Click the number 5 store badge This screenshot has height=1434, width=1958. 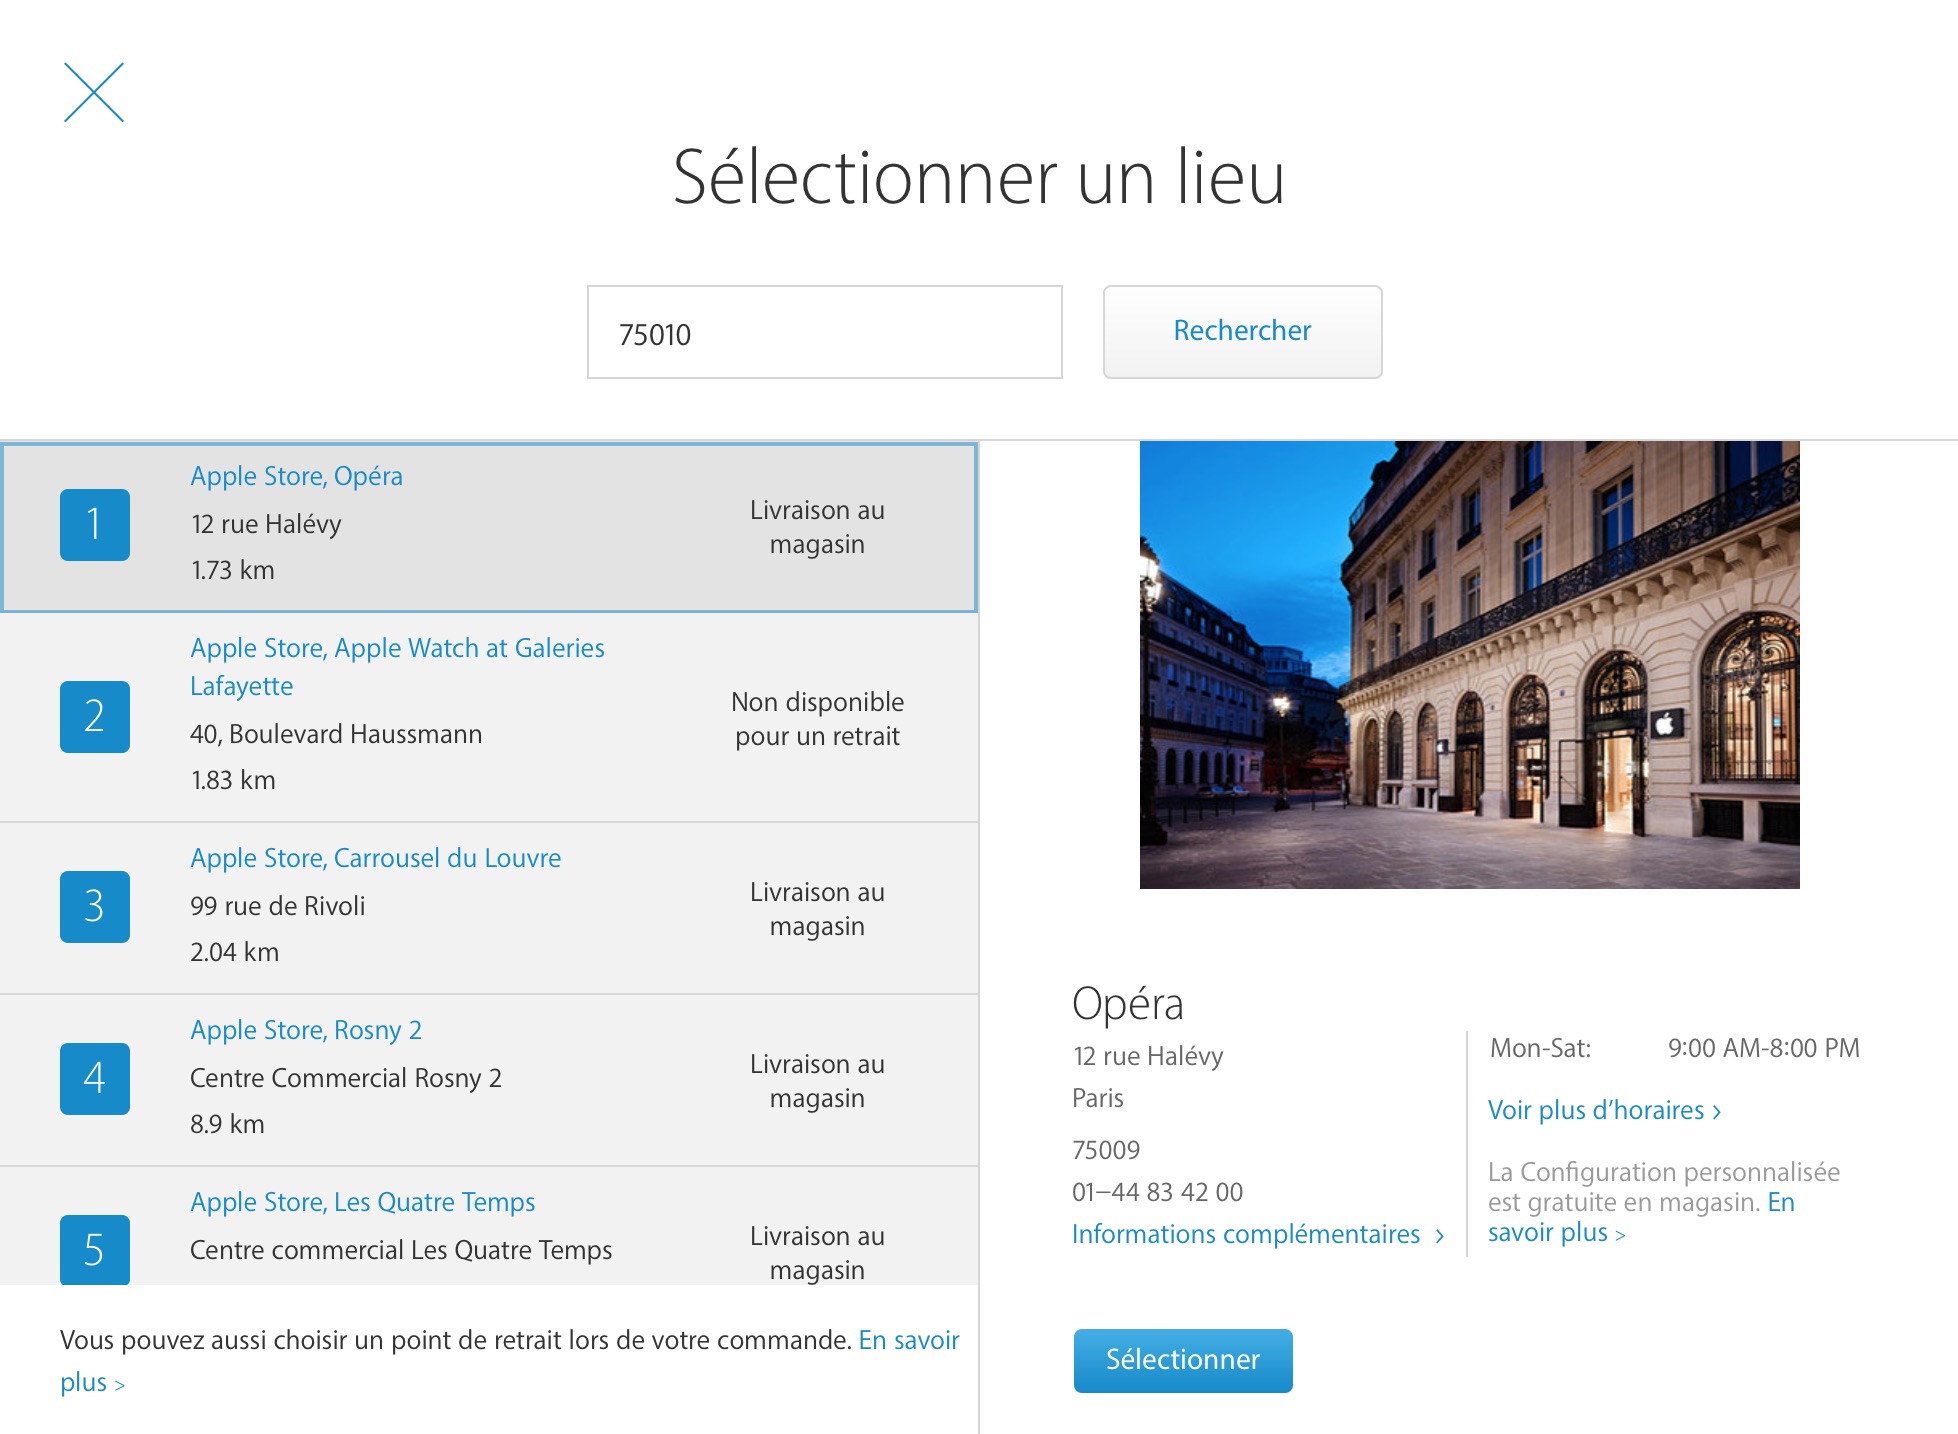tap(95, 1249)
